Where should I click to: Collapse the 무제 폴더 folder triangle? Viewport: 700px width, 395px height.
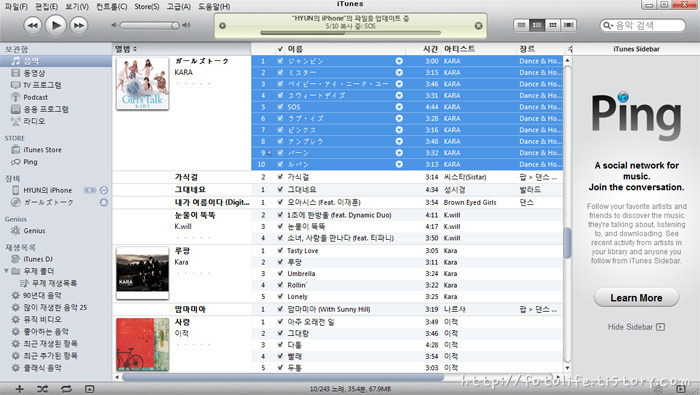pos(6,271)
